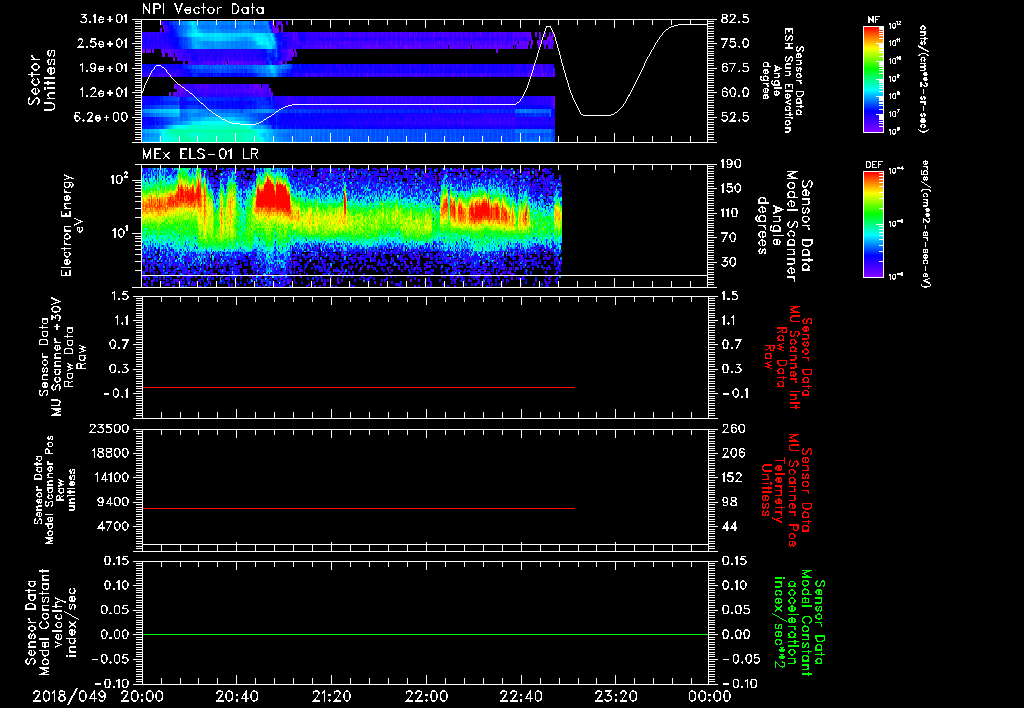Click the red line in the MU Scanner +30V panel

point(358,388)
